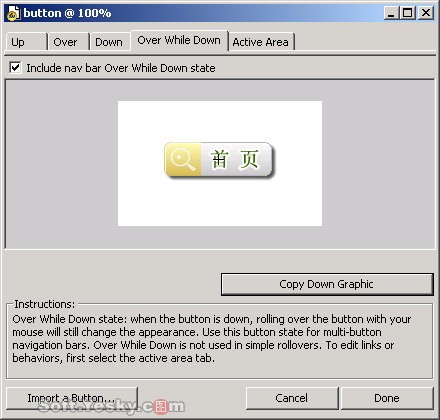This screenshot has height=420, width=440.
Task: Click Done to finish the button
Action: (x=387, y=398)
